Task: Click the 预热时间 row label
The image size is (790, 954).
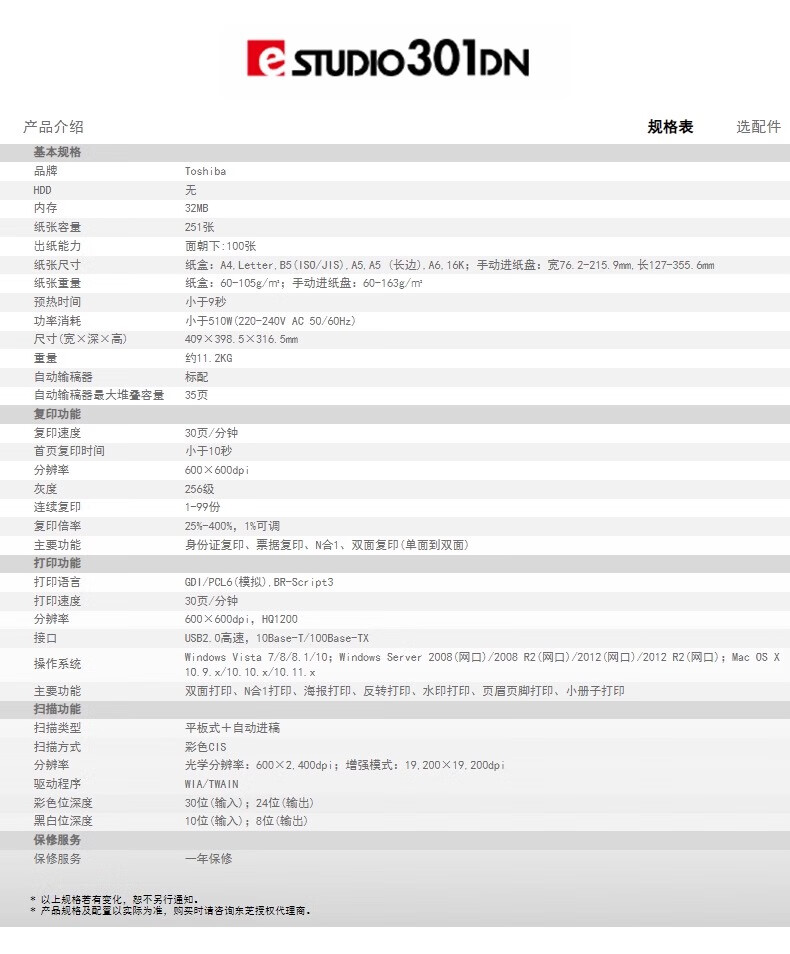Action: point(57,302)
